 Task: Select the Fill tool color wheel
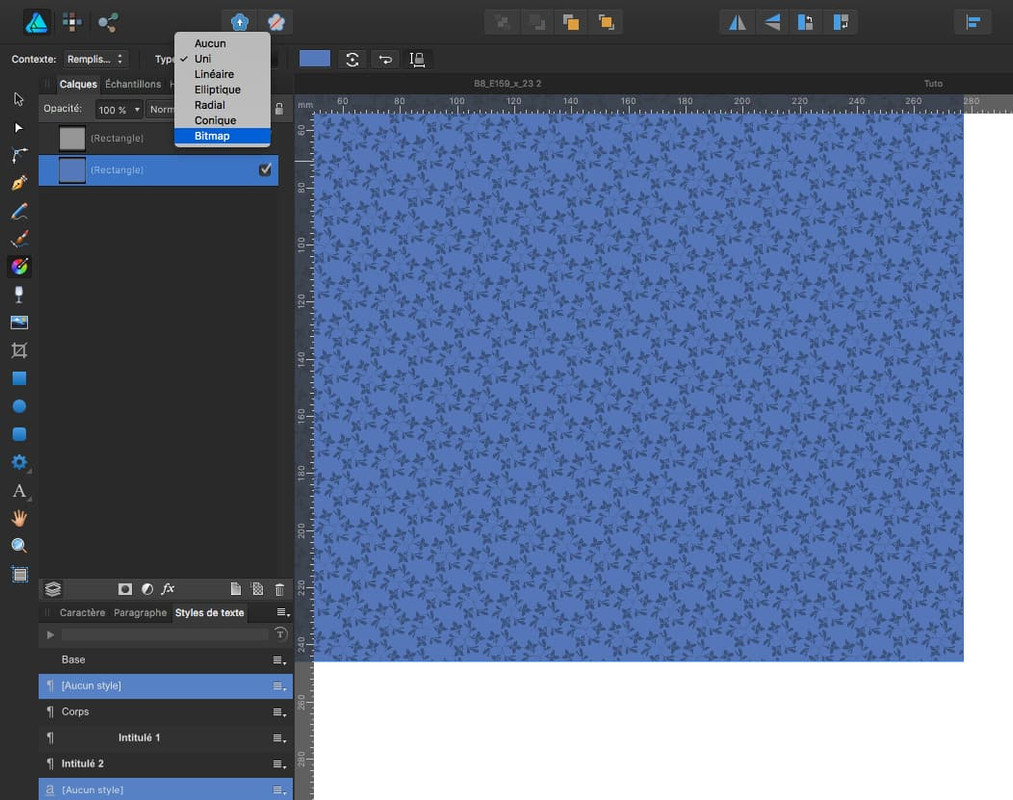19,266
